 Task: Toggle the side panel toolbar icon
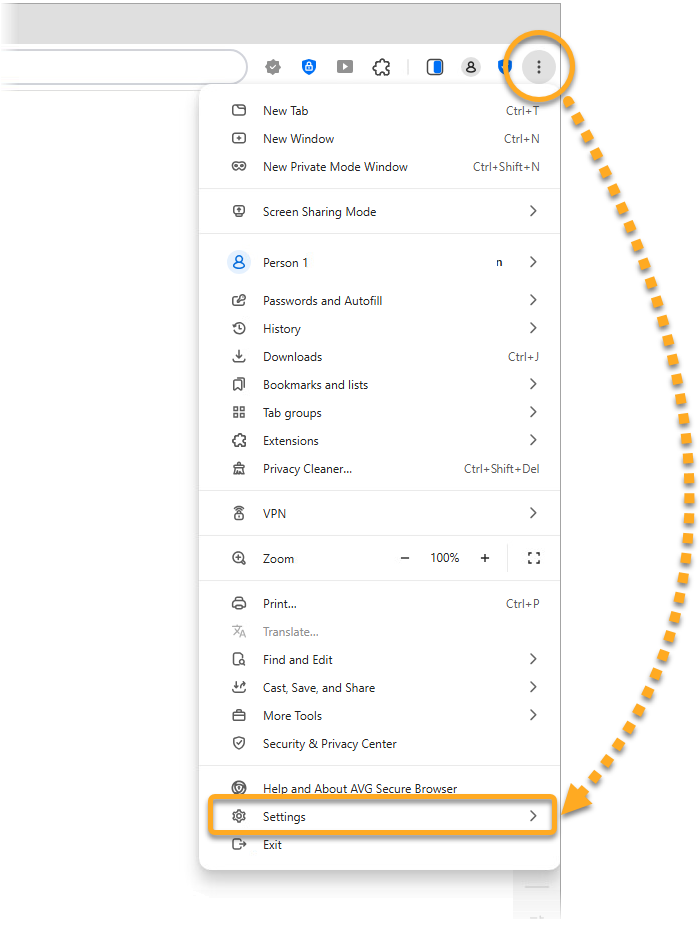click(x=435, y=67)
